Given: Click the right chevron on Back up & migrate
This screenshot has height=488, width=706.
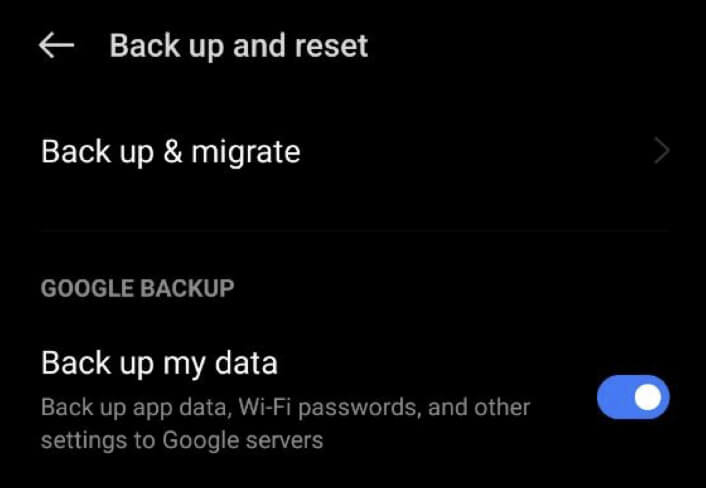Looking at the screenshot, I should 661,151.
